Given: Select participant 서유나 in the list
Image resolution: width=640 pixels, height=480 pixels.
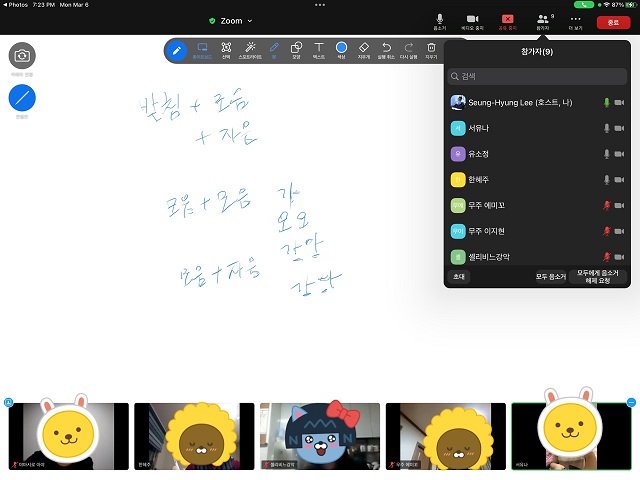Looking at the screenshot, I should (537, 128).
